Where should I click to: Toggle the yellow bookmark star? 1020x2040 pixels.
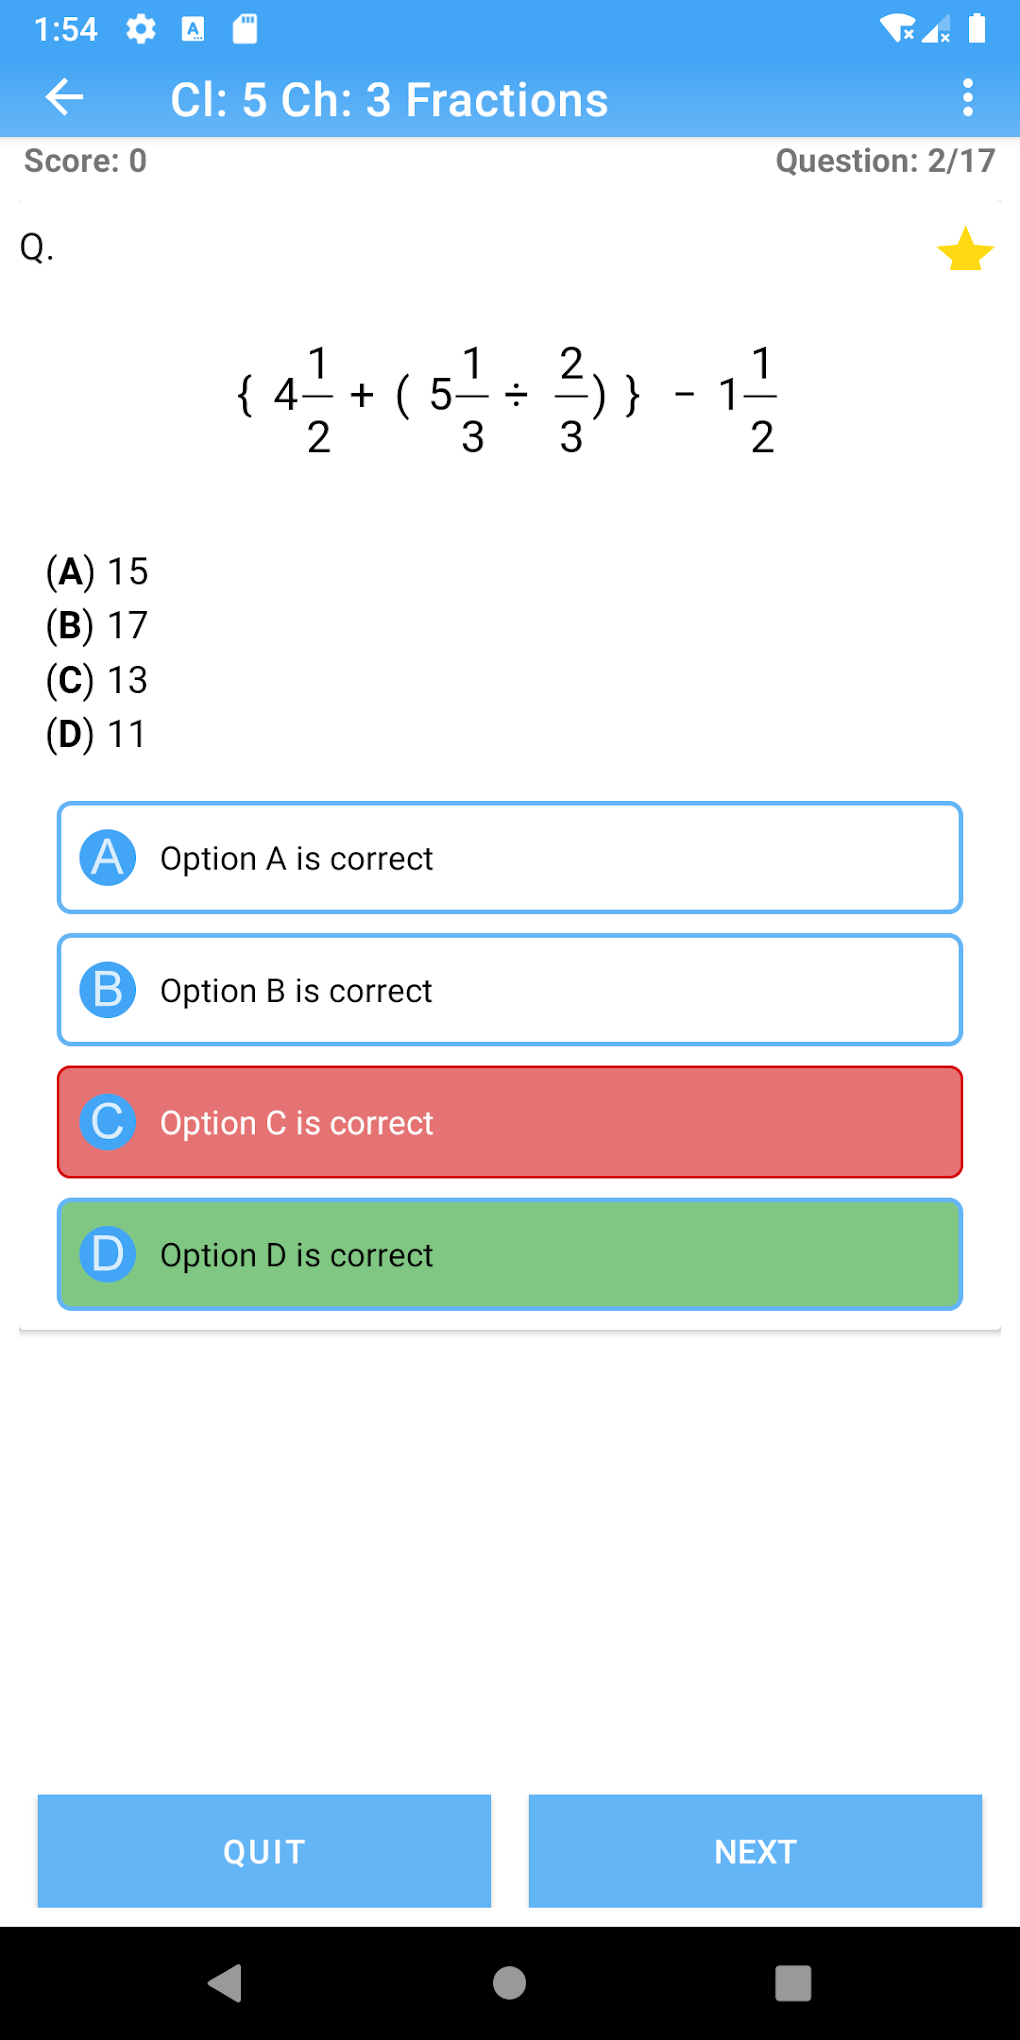(965, 250)
